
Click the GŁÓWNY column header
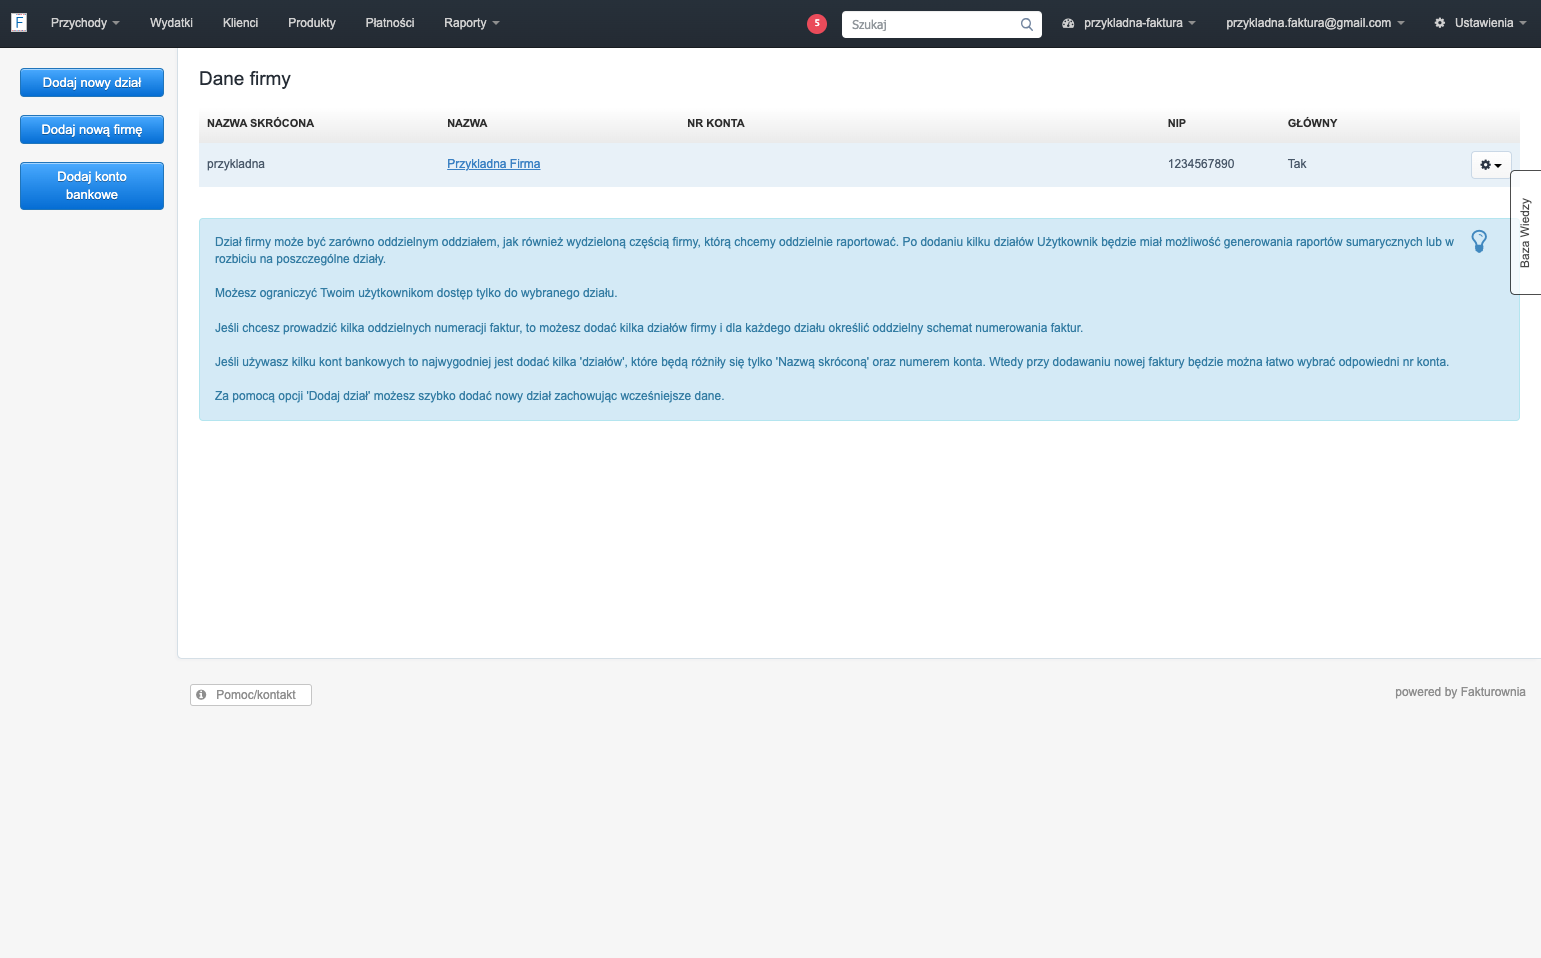point(1312,123)
